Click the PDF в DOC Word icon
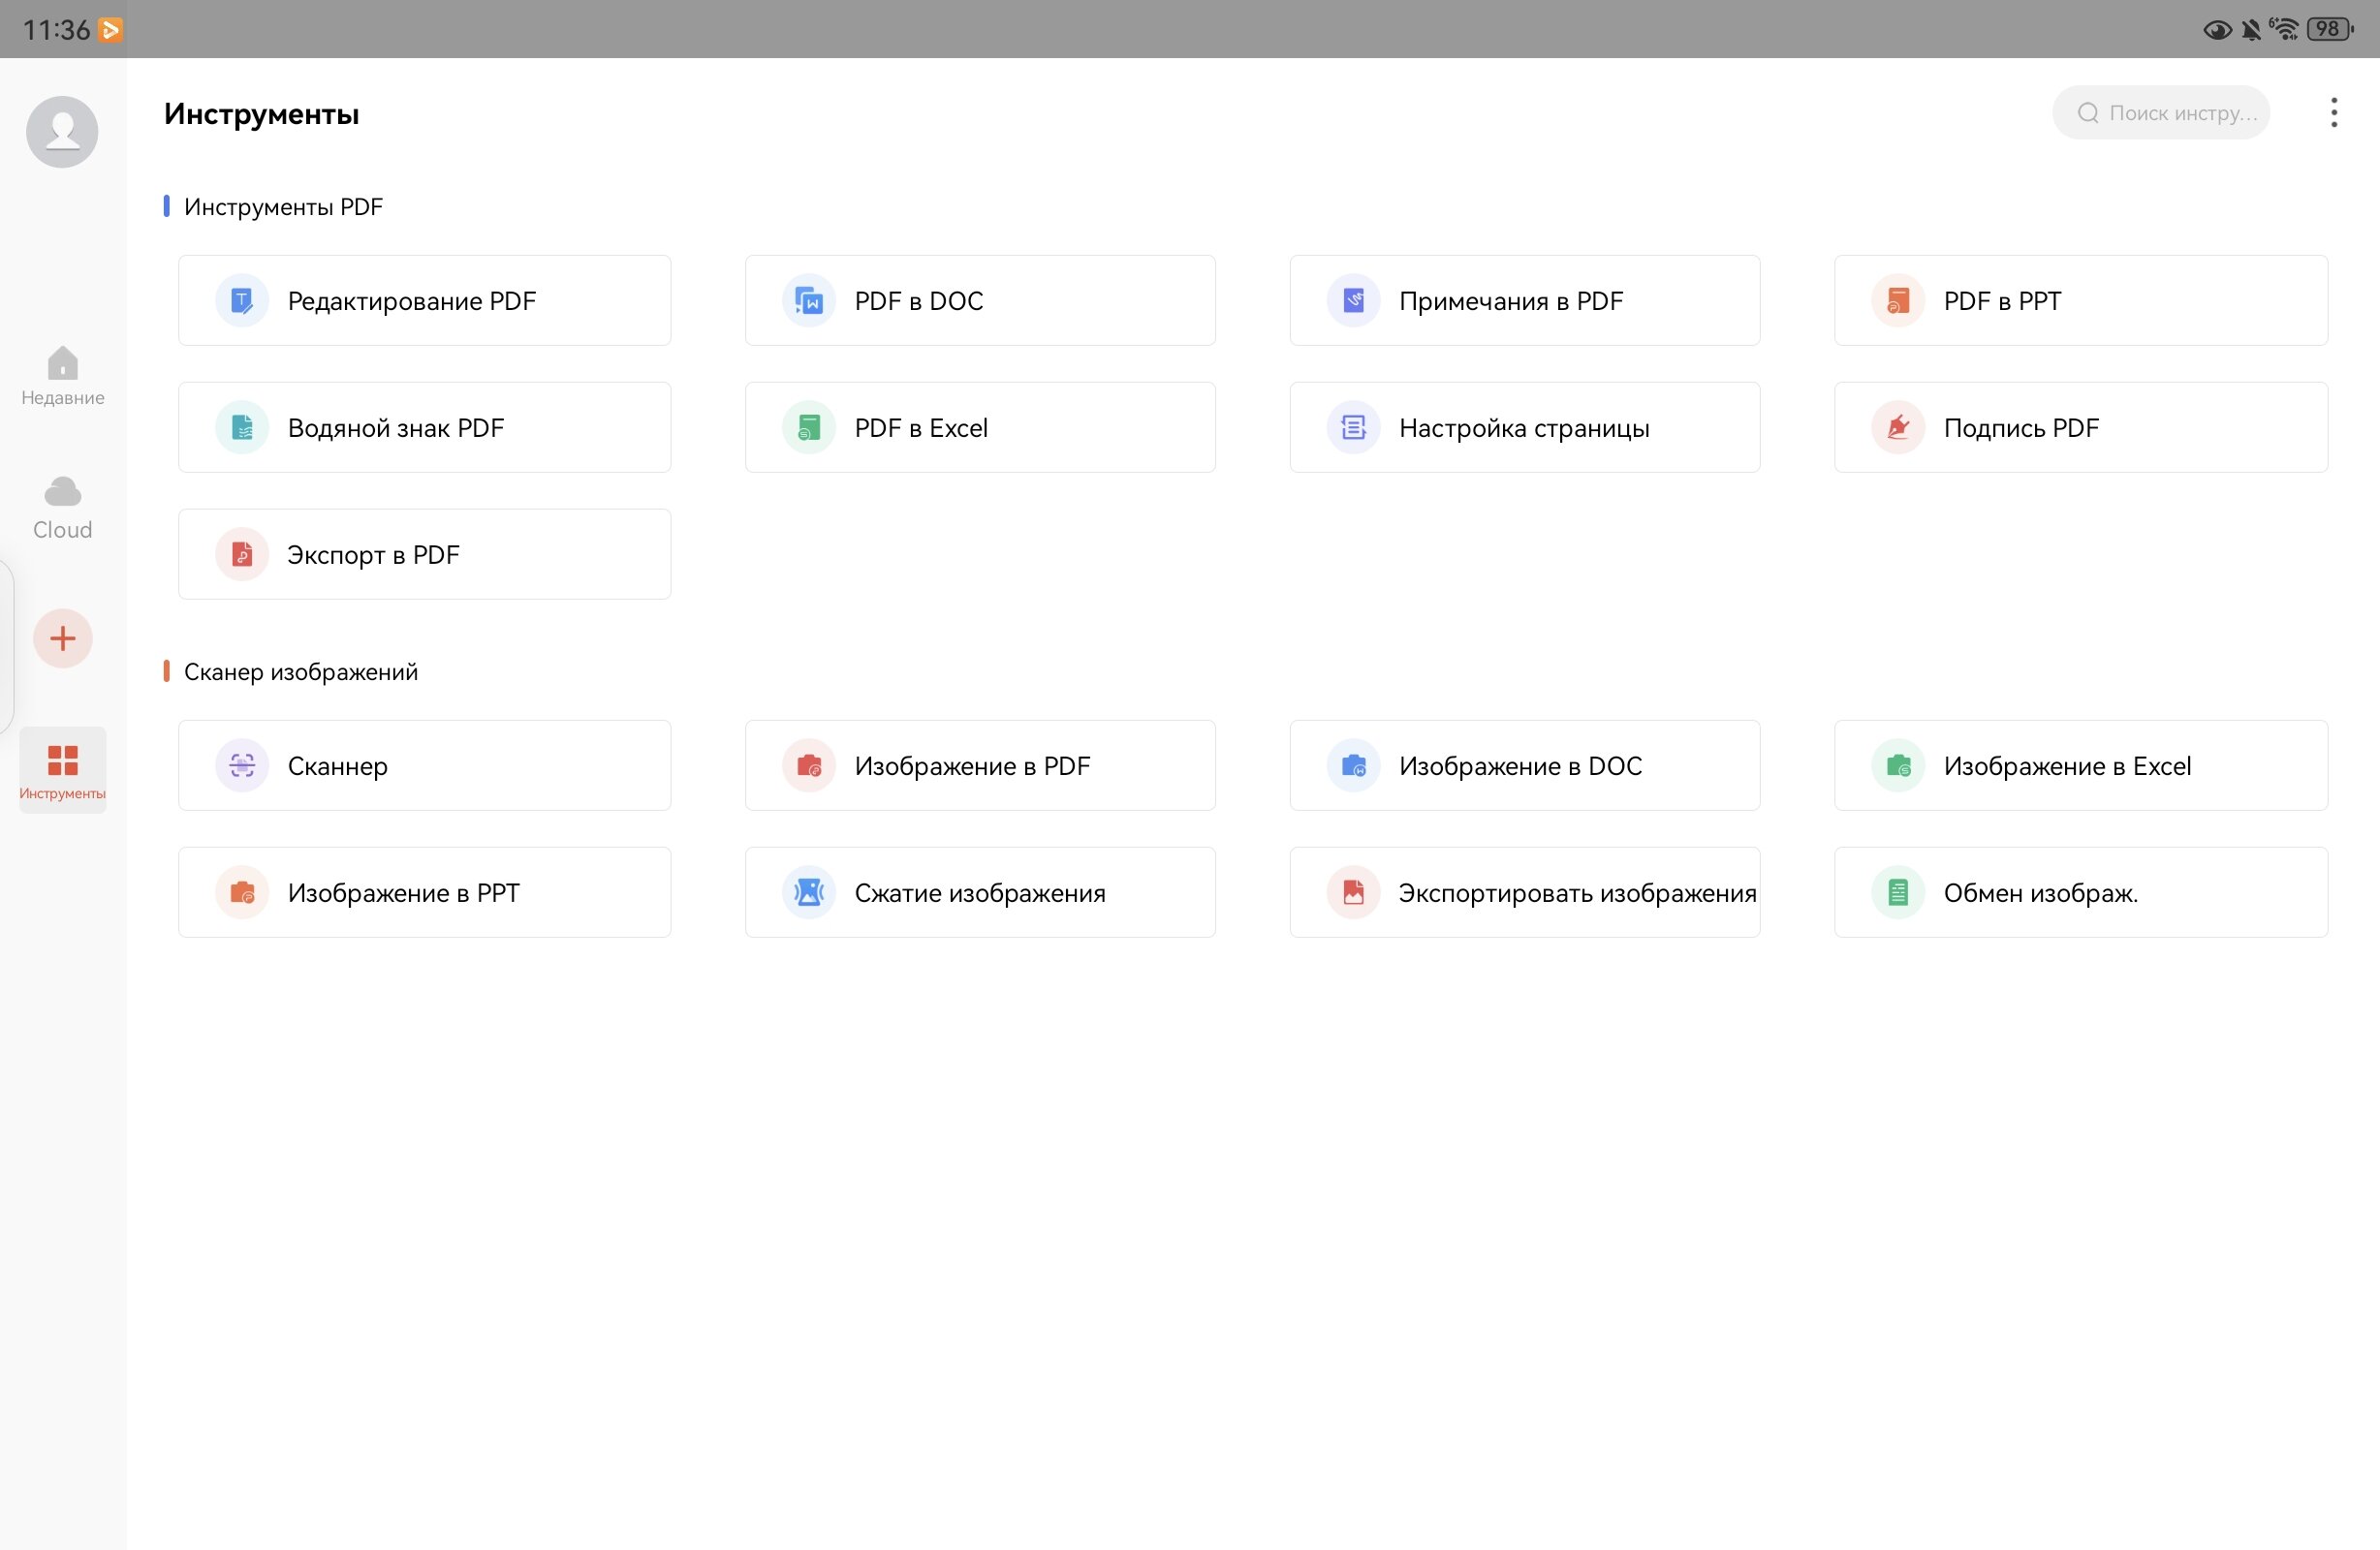 (808, 301)
